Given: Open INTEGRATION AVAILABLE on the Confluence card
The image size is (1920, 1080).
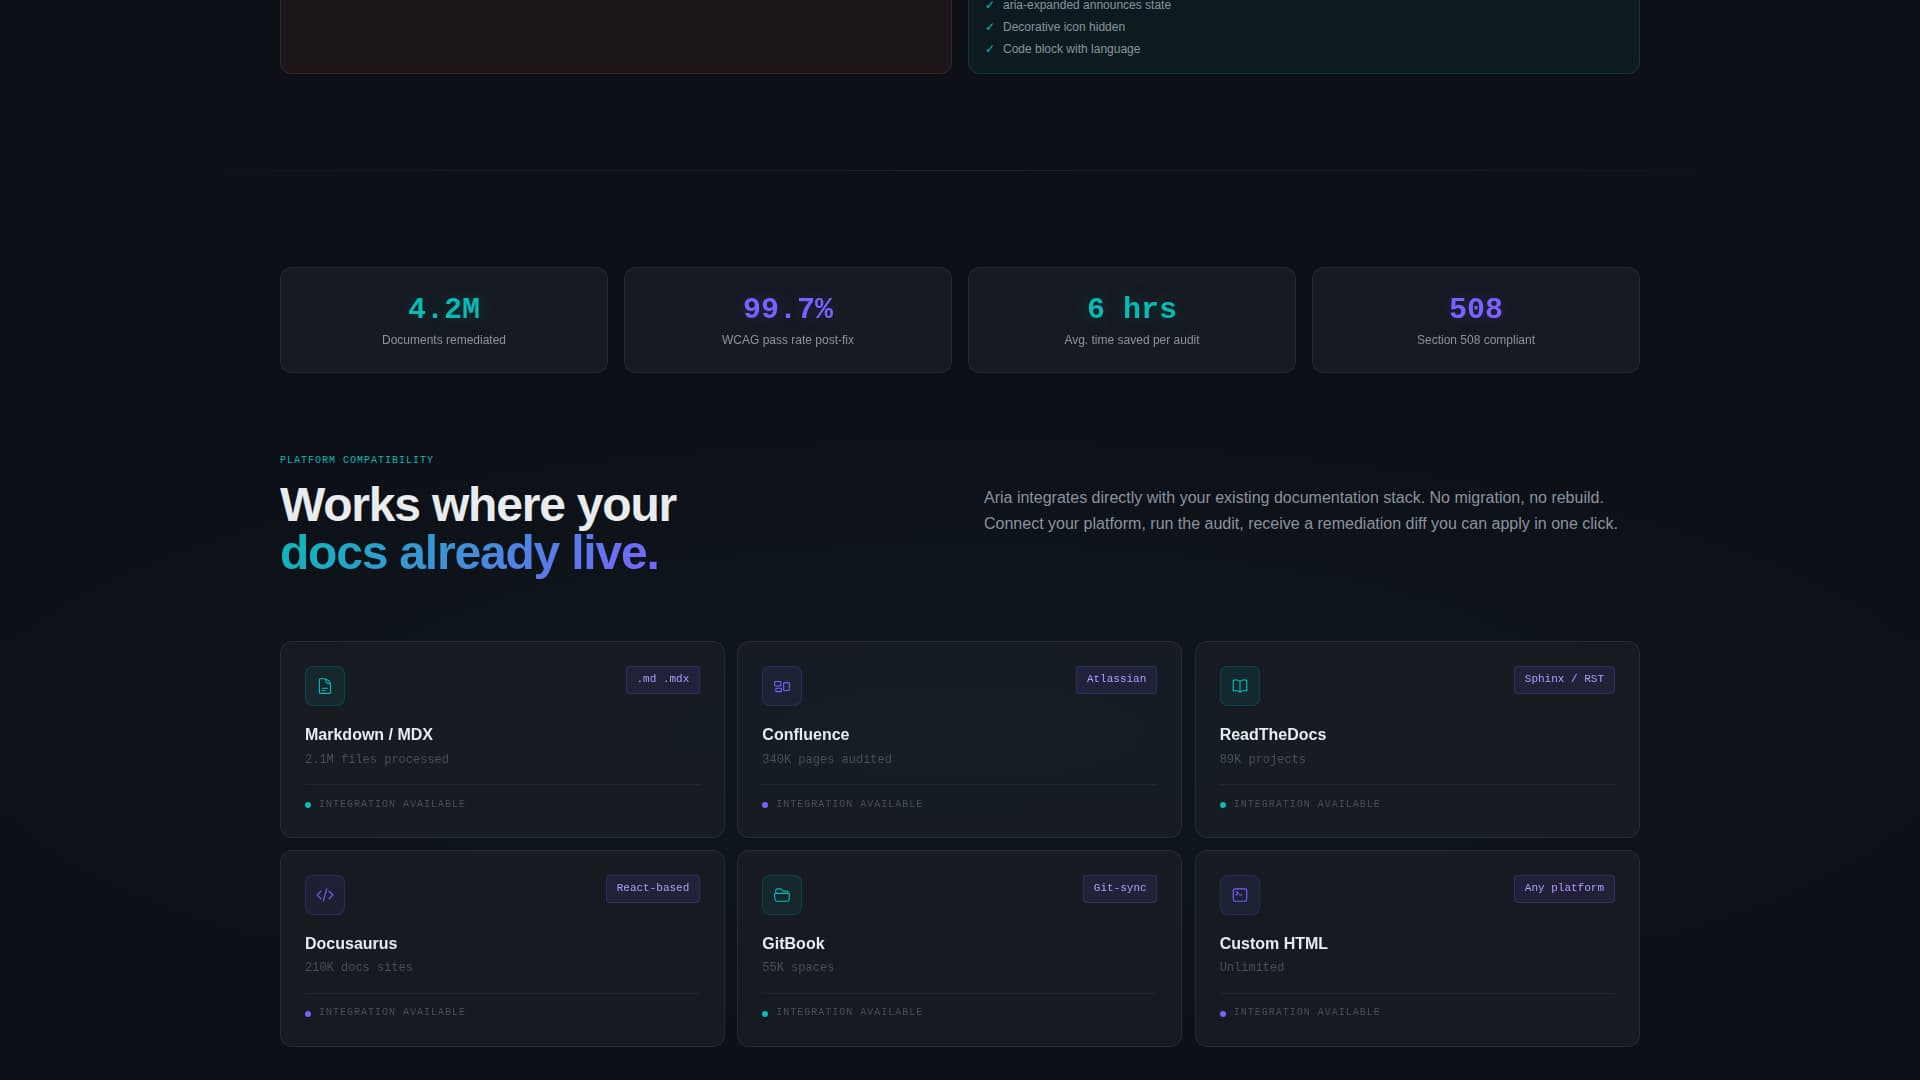Looking at the screenshot, I should (850, 804).
